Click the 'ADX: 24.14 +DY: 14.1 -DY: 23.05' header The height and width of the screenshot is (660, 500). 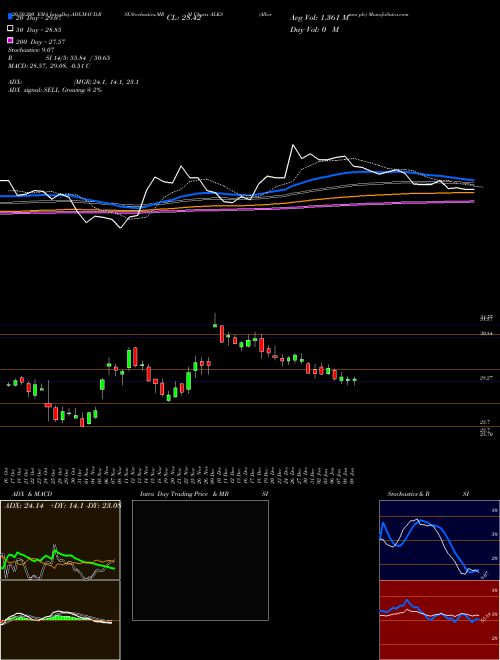[x=62, y=505]
